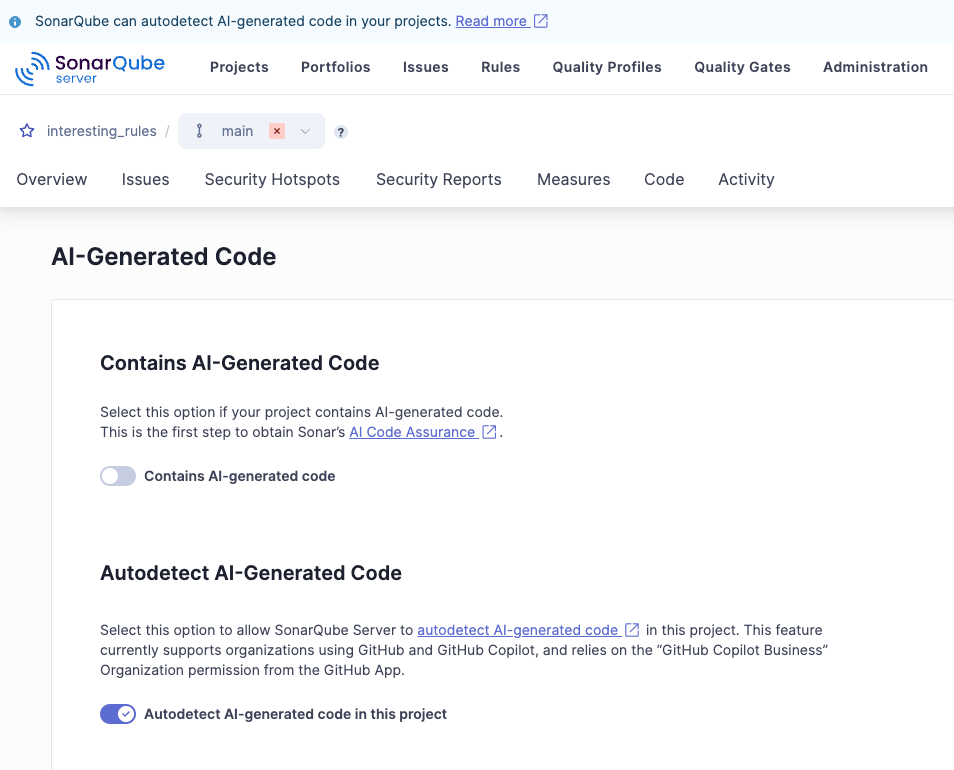Click external link icon beside AI Code Assurance
This screenshot has width=954, height=770.
coord(489,432)
